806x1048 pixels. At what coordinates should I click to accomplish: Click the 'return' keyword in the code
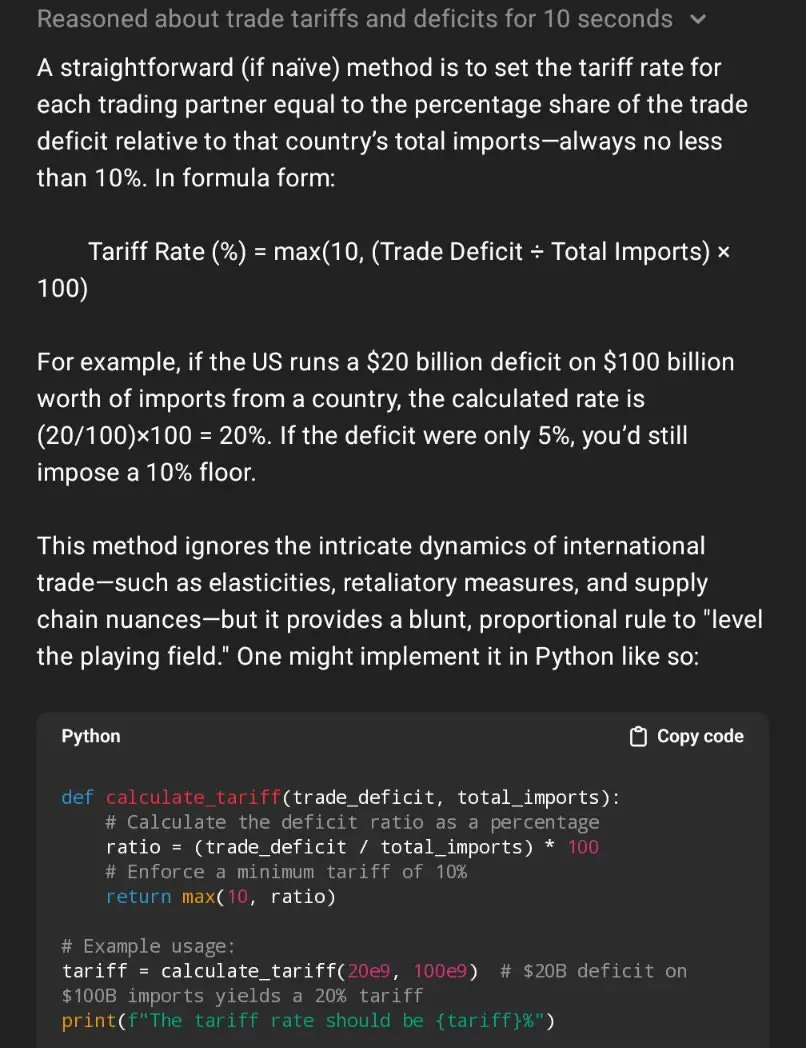[138, 896]
